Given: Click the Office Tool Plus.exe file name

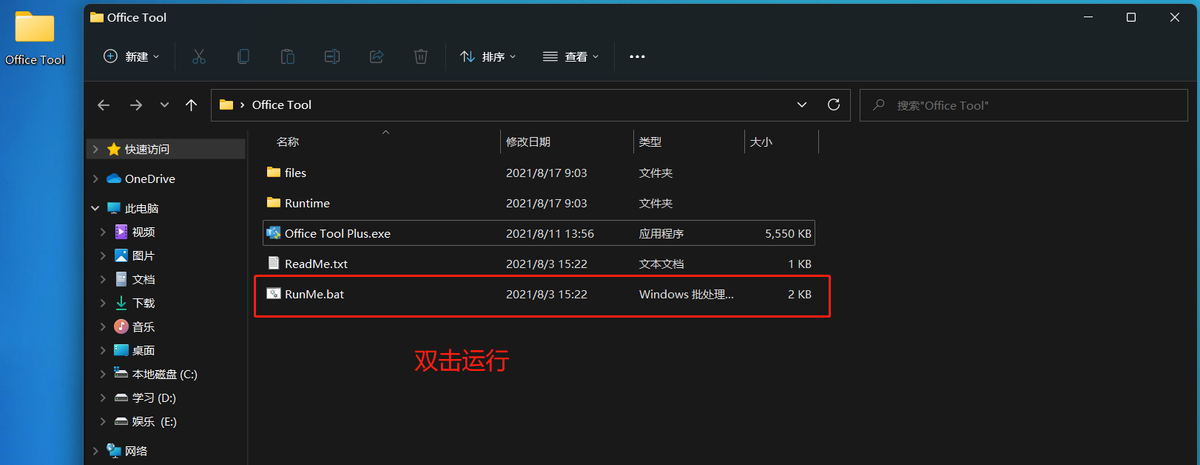Looking at the screenshot, I should click(x=337, y=234).
